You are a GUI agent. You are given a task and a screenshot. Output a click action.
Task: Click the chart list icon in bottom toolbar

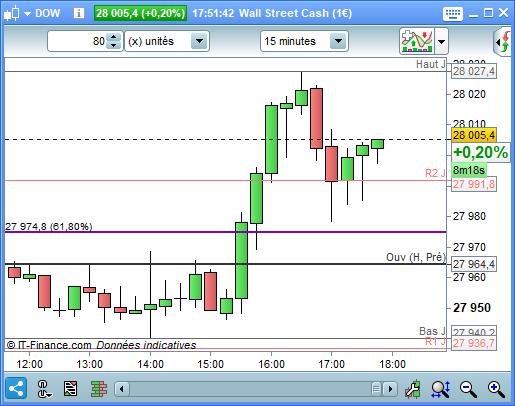pyautogui.click(x=70, y=389)
